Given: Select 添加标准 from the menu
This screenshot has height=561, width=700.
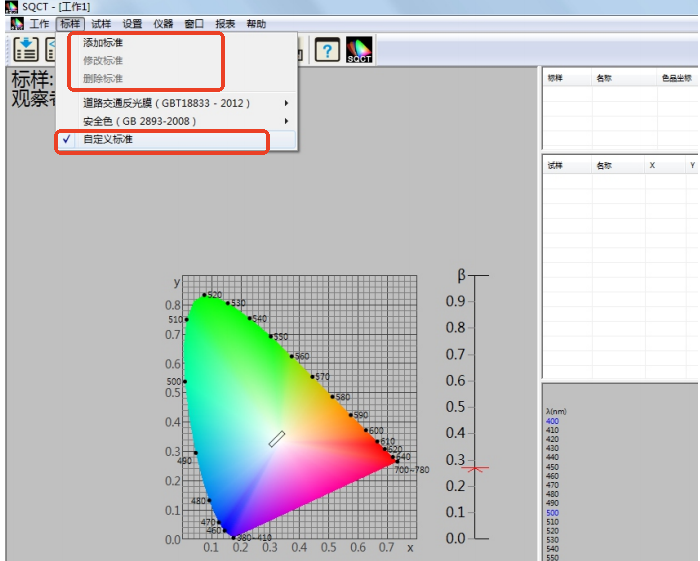Looking at the screenshot, I should (x=103, y=43).
